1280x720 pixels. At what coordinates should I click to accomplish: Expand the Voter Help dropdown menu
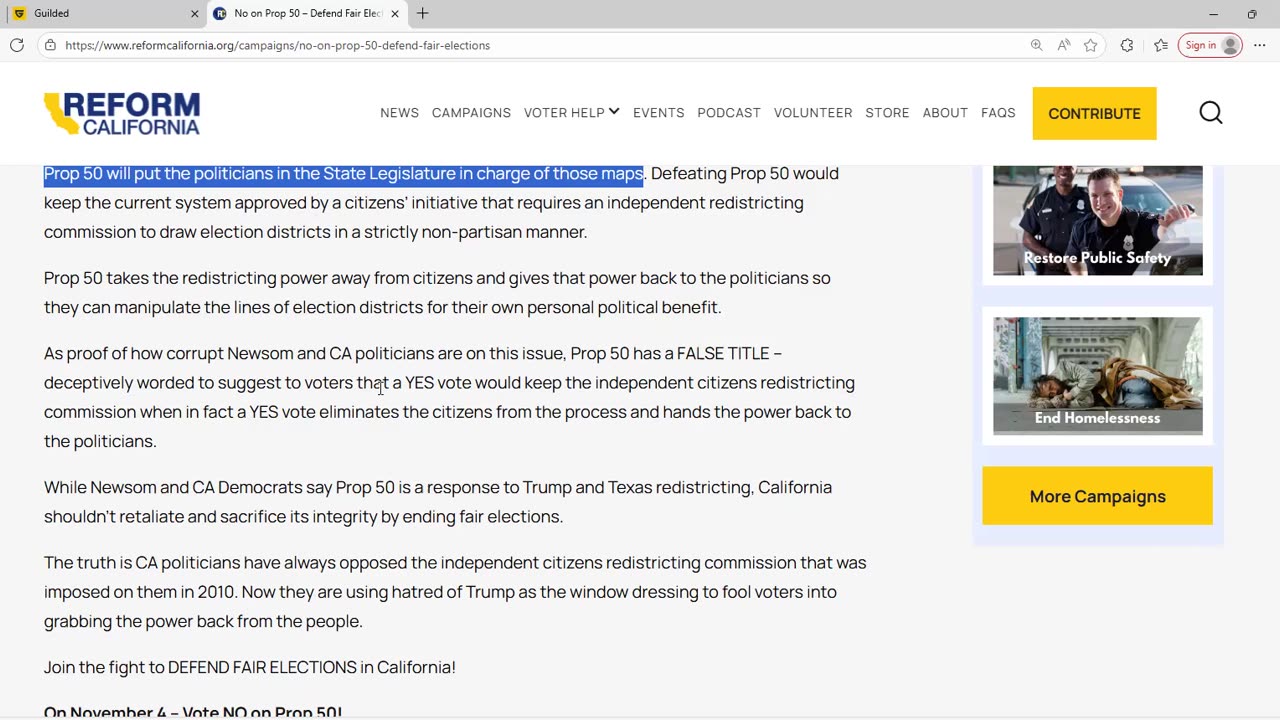572,113
